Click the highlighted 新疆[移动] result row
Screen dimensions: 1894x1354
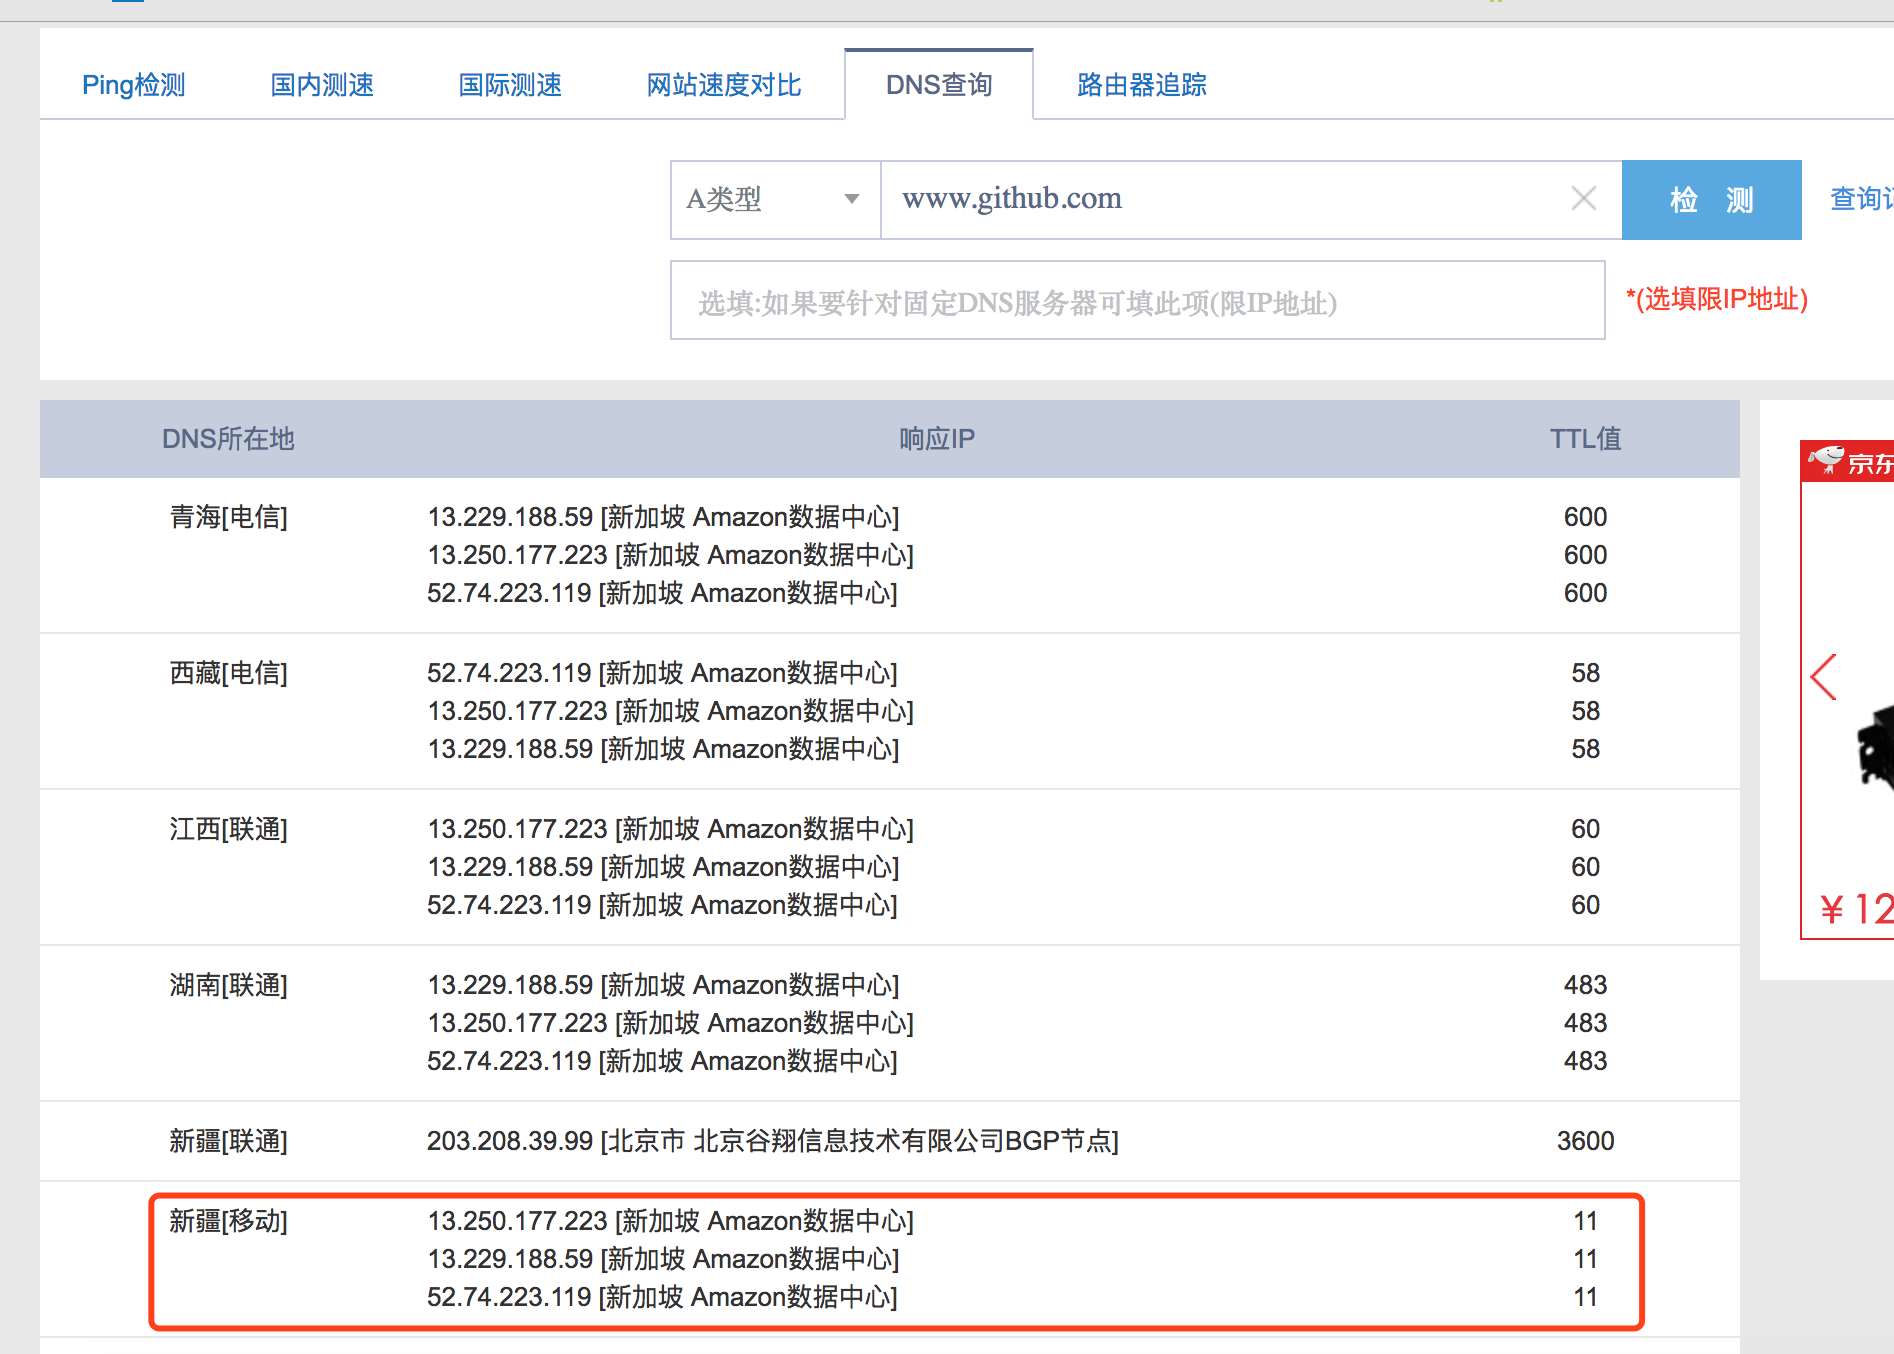click(x=890, y=1258)
